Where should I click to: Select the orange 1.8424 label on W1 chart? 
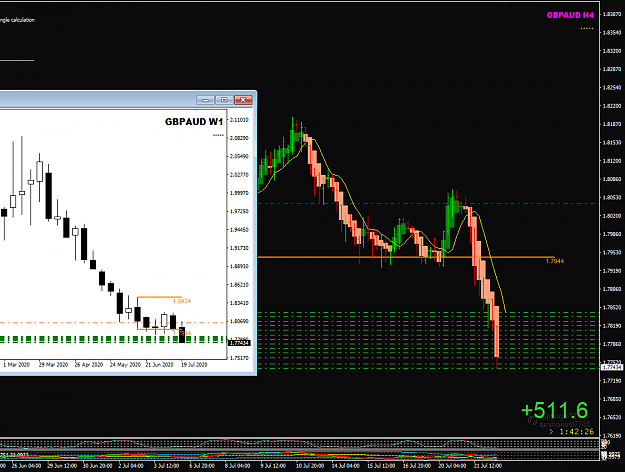pyautogui.click(x=182, y=301)
